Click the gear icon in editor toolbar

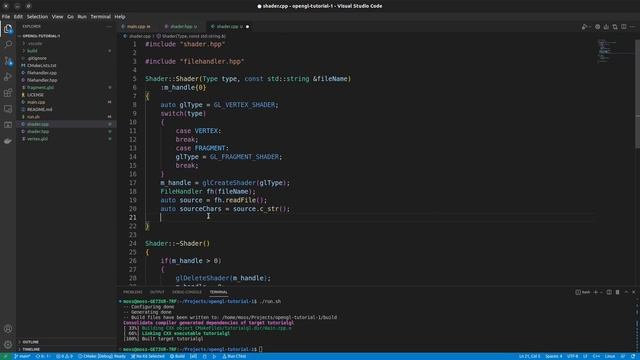597,27
